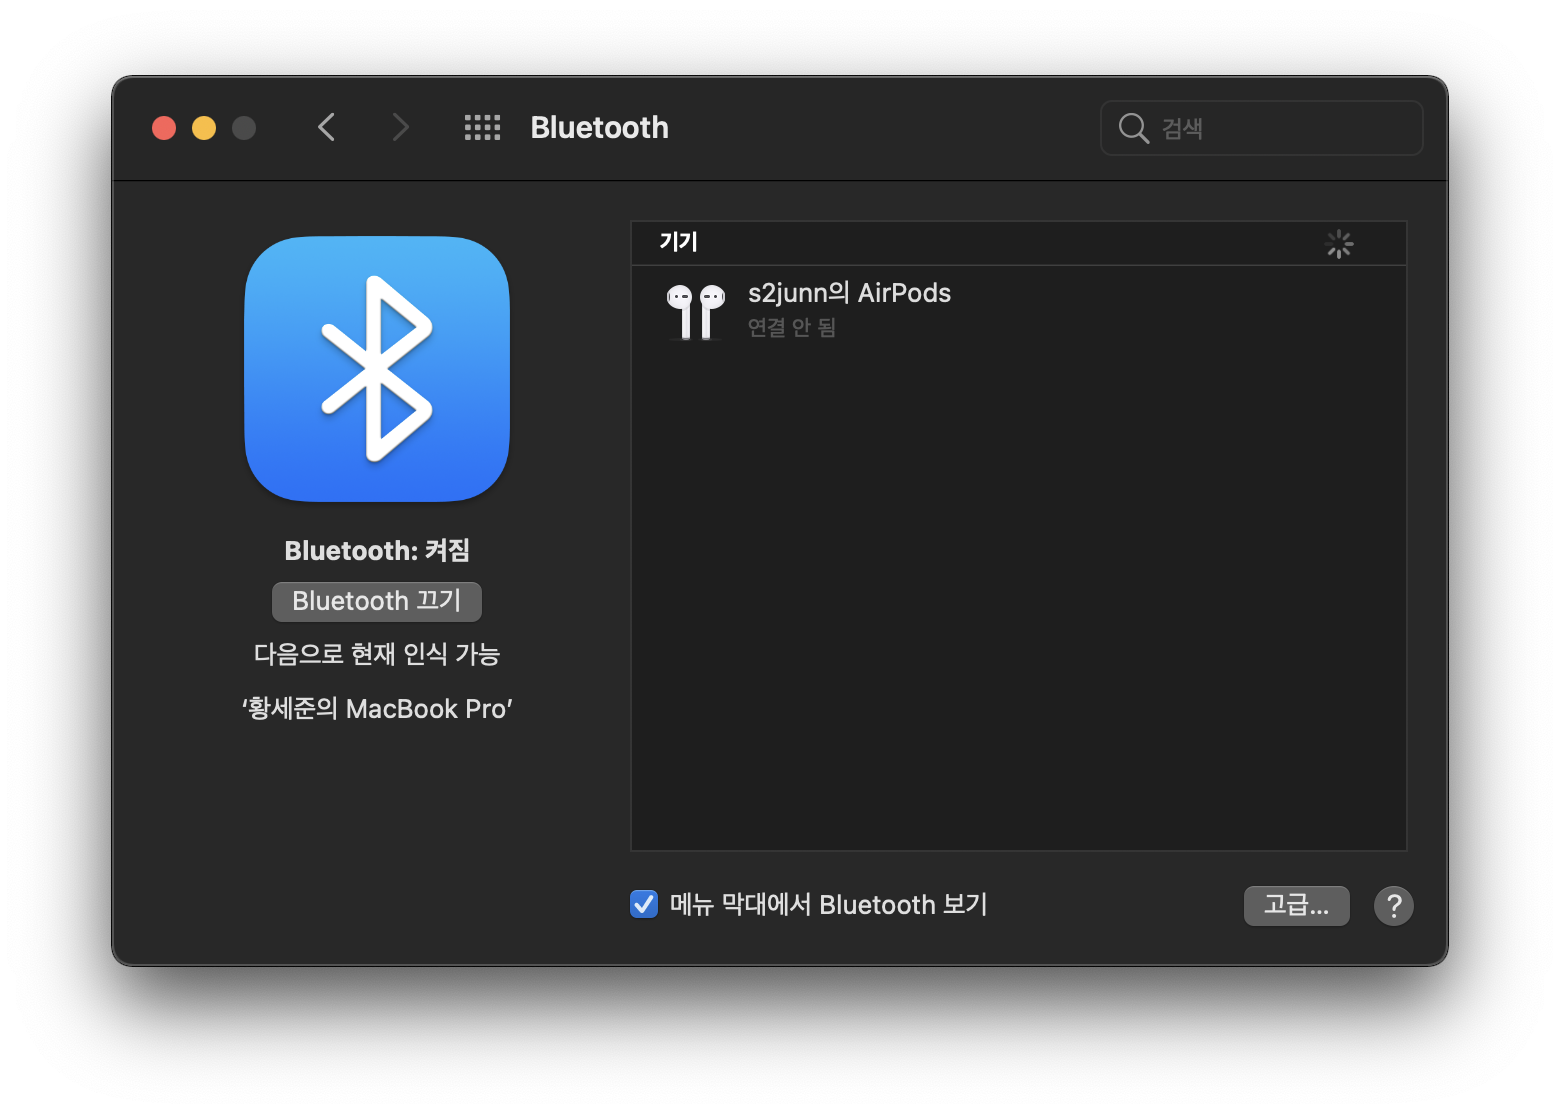Turn off Bluetooth with Bluetooth 끄기 button
The height and width of the screenshot is (1114, 1560).
[377, 601]
